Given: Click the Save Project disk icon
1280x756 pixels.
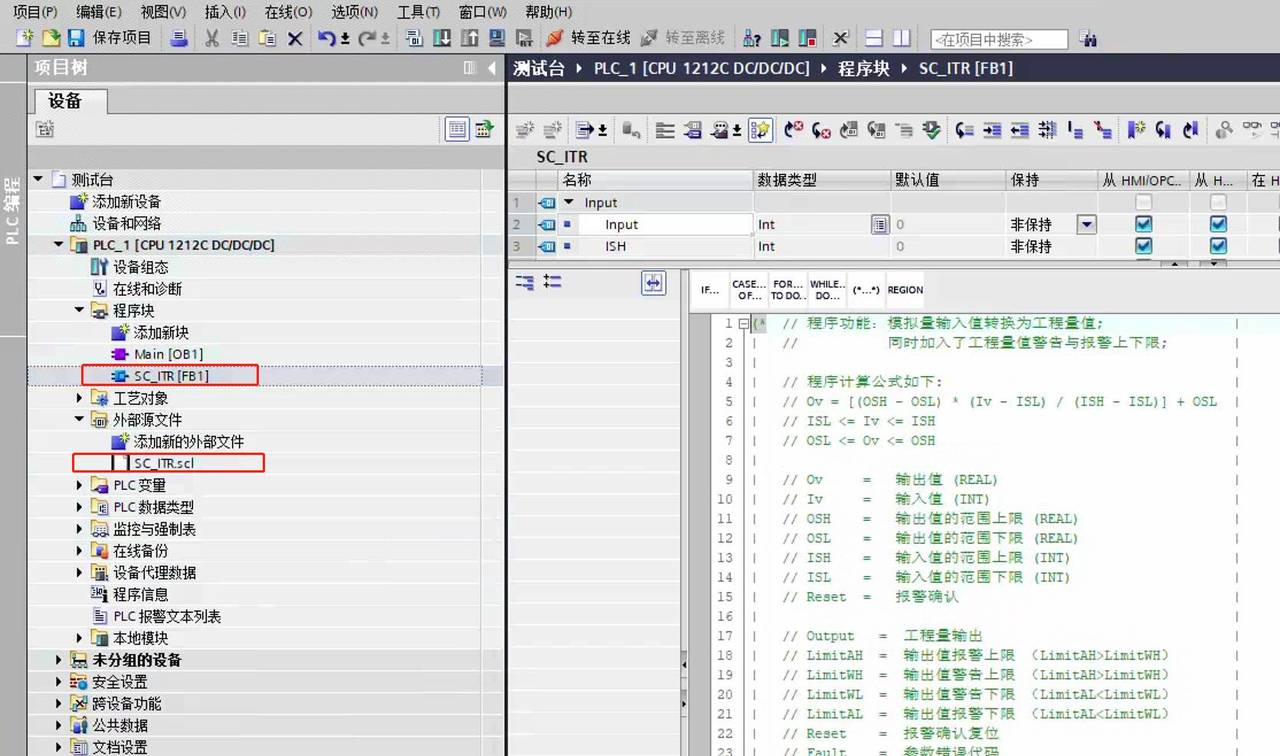Looking at the screenshot, I should 76,38.
